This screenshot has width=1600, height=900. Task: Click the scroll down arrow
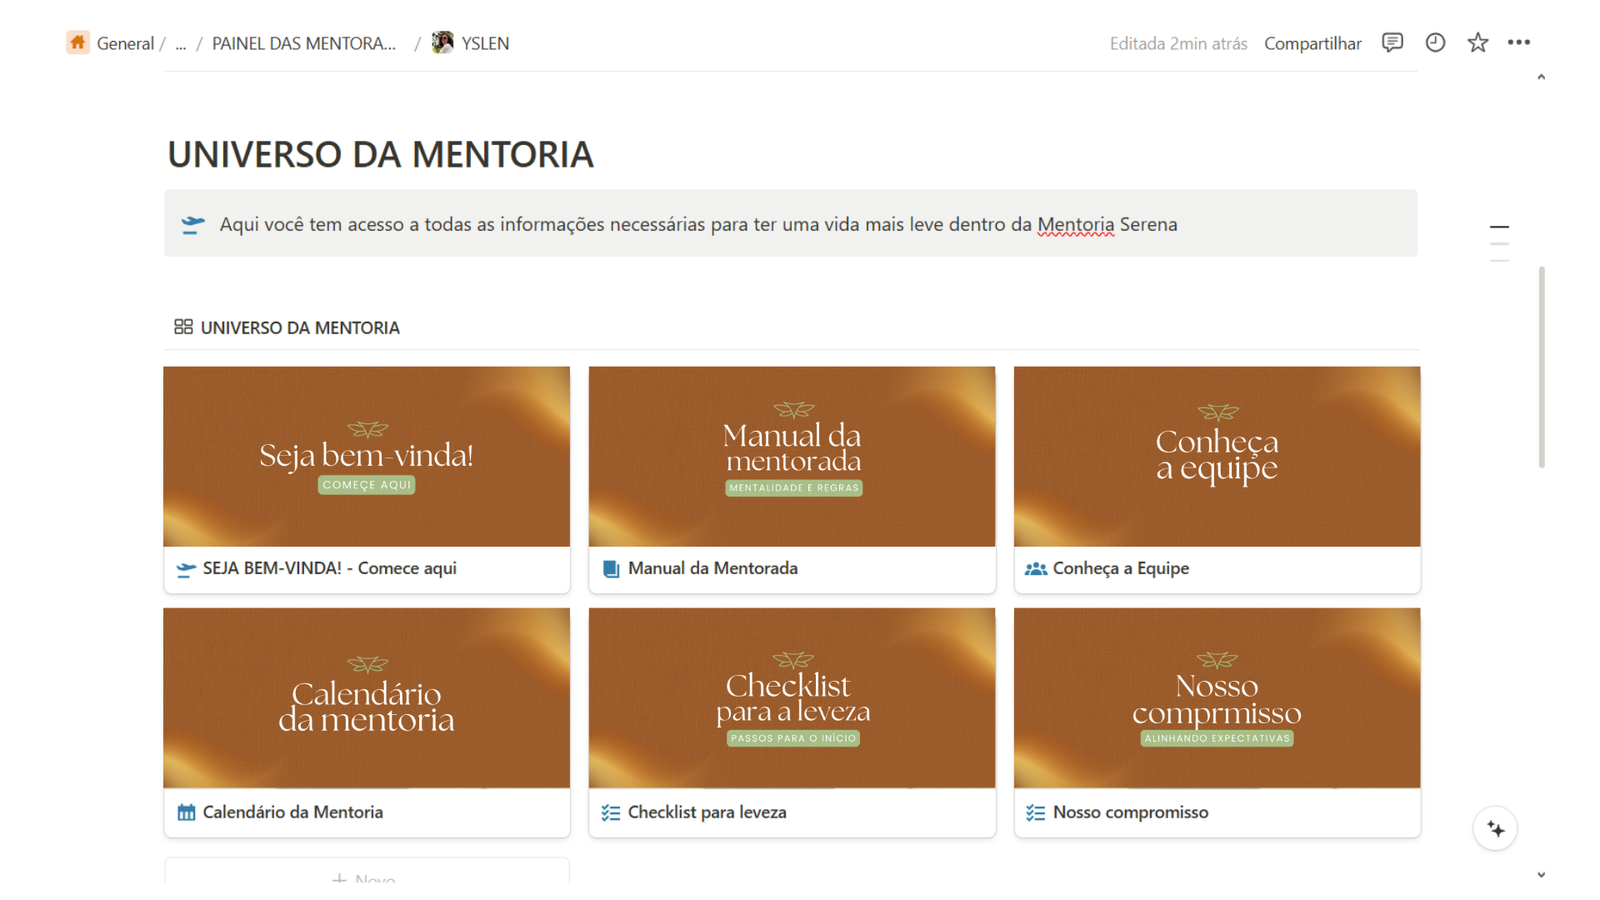(x=1541, y=875)
